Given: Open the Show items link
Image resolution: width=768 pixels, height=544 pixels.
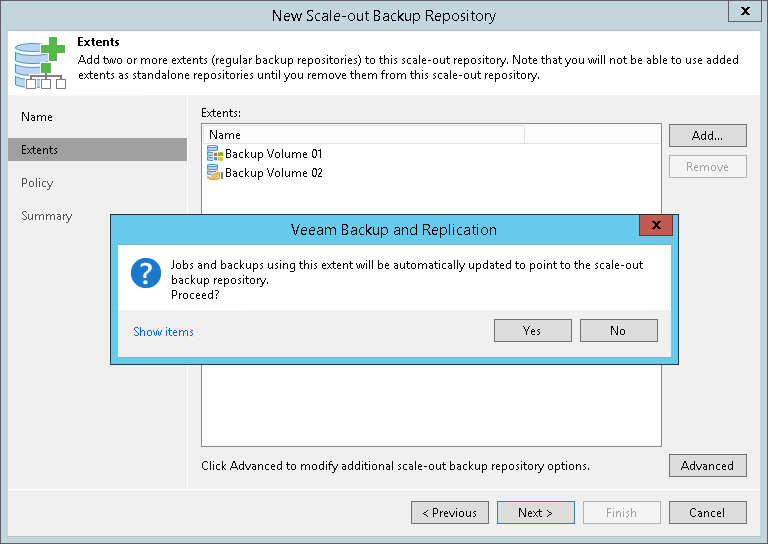Looking at the screenshot, I should pos(163,332).
